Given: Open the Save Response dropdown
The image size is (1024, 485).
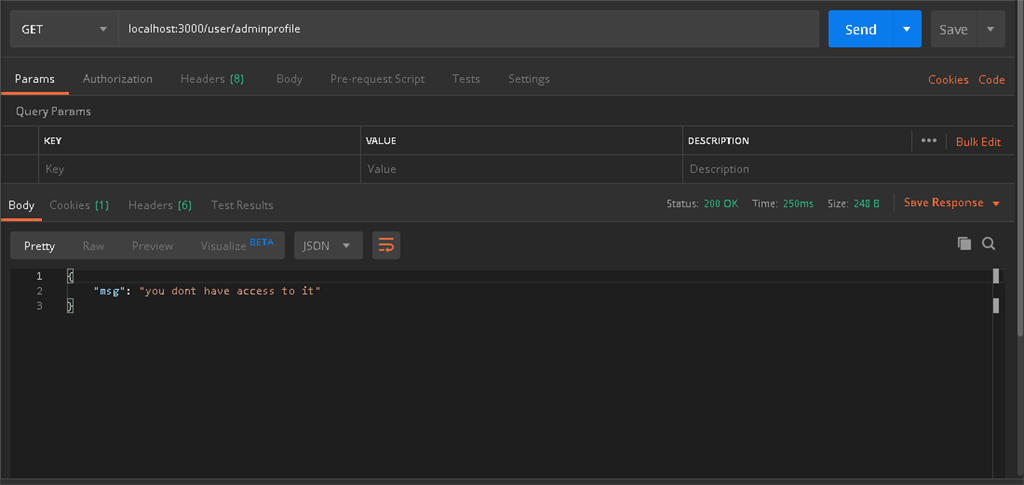Looking at the screenshot, I should pos(951,203).
